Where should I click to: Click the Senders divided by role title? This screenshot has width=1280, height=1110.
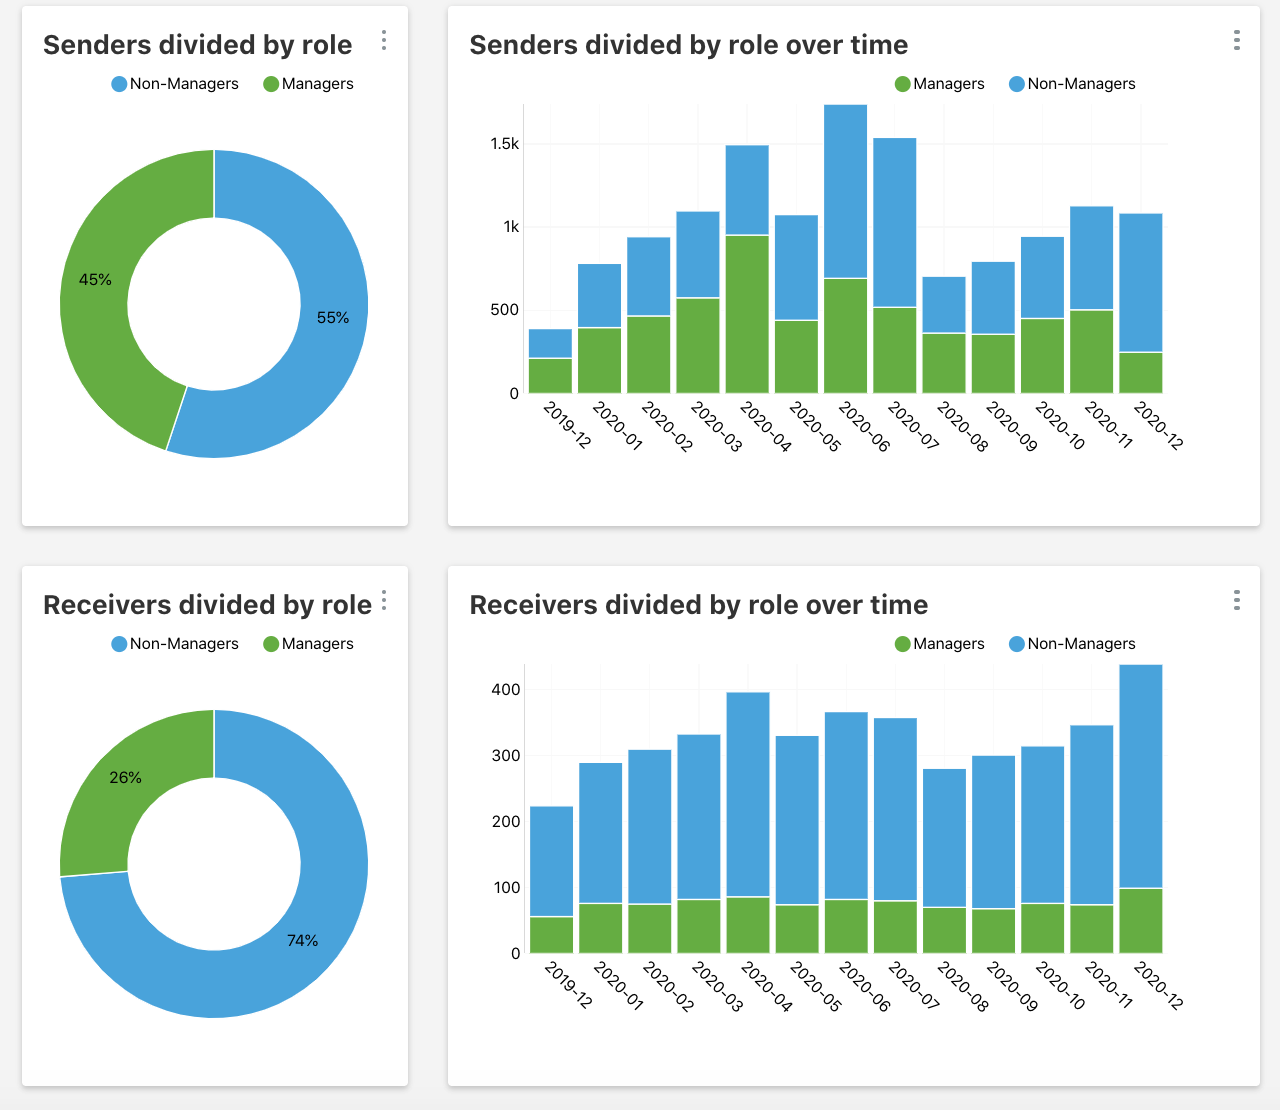click(198, 45)
